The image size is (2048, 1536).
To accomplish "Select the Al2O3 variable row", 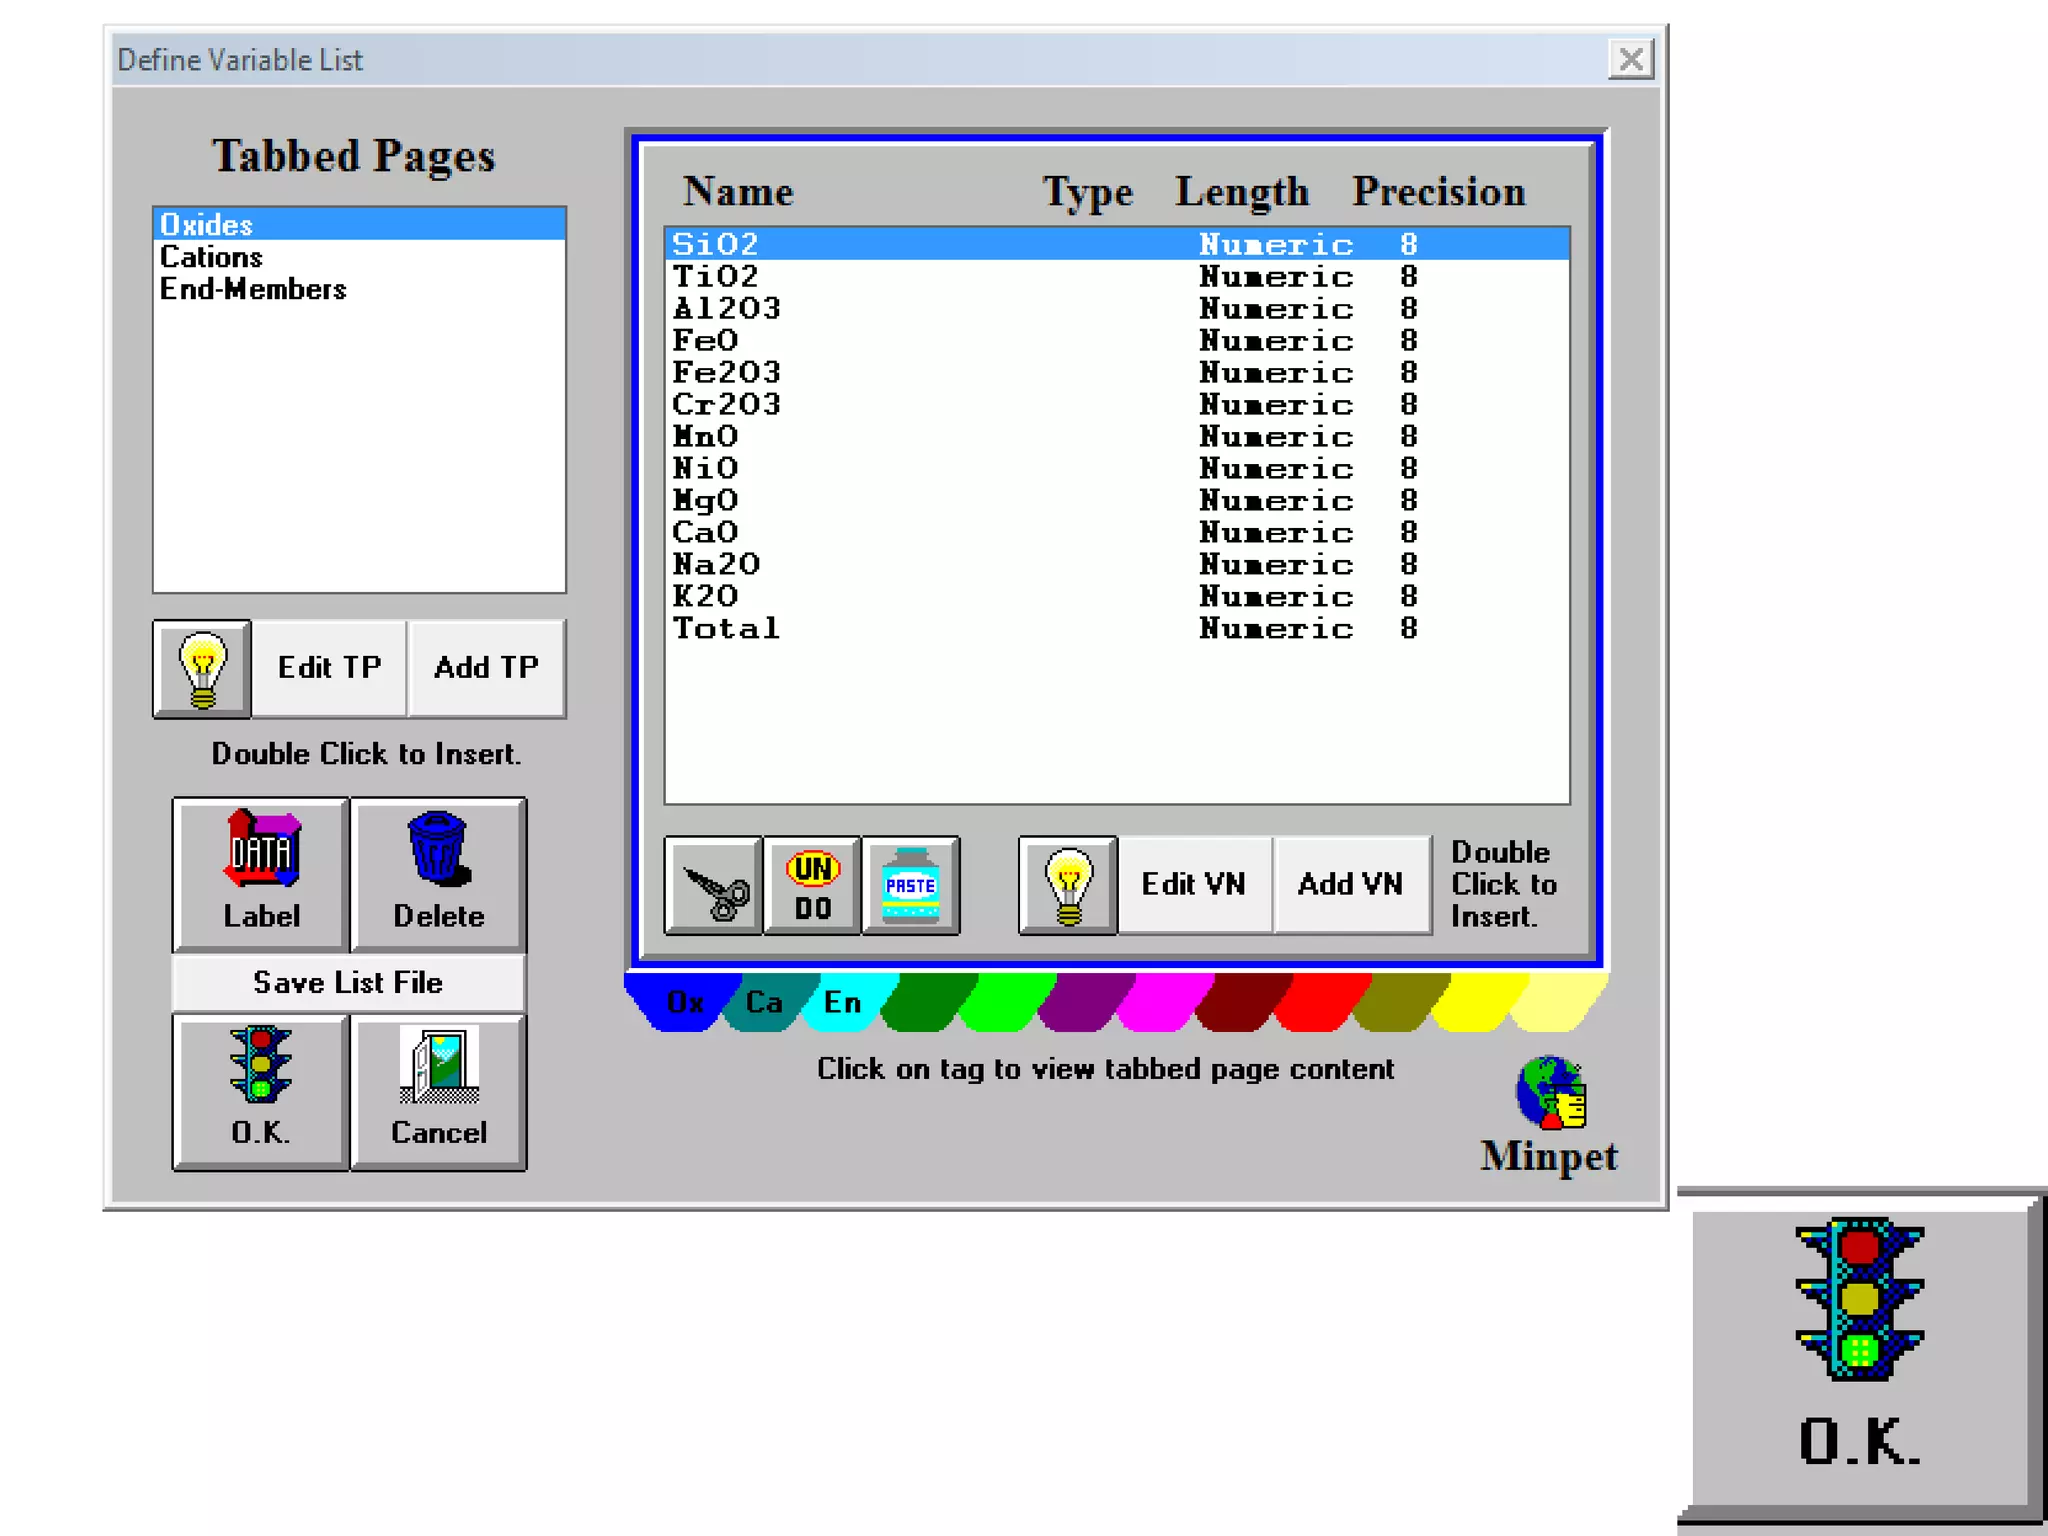I will click(x=727, y=308).
